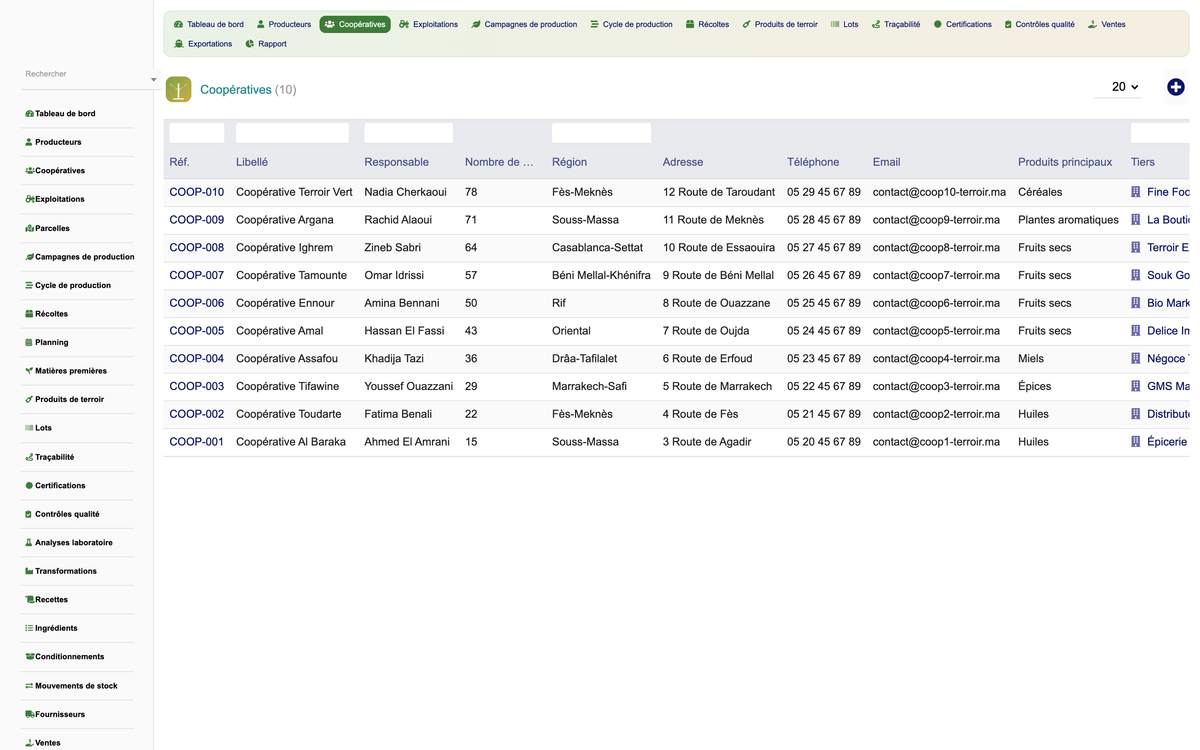This screenshot has width=1200, height=750.
Task: Click building icon in COOP-009 tiers cell
Action: [x=1136, y=220]
